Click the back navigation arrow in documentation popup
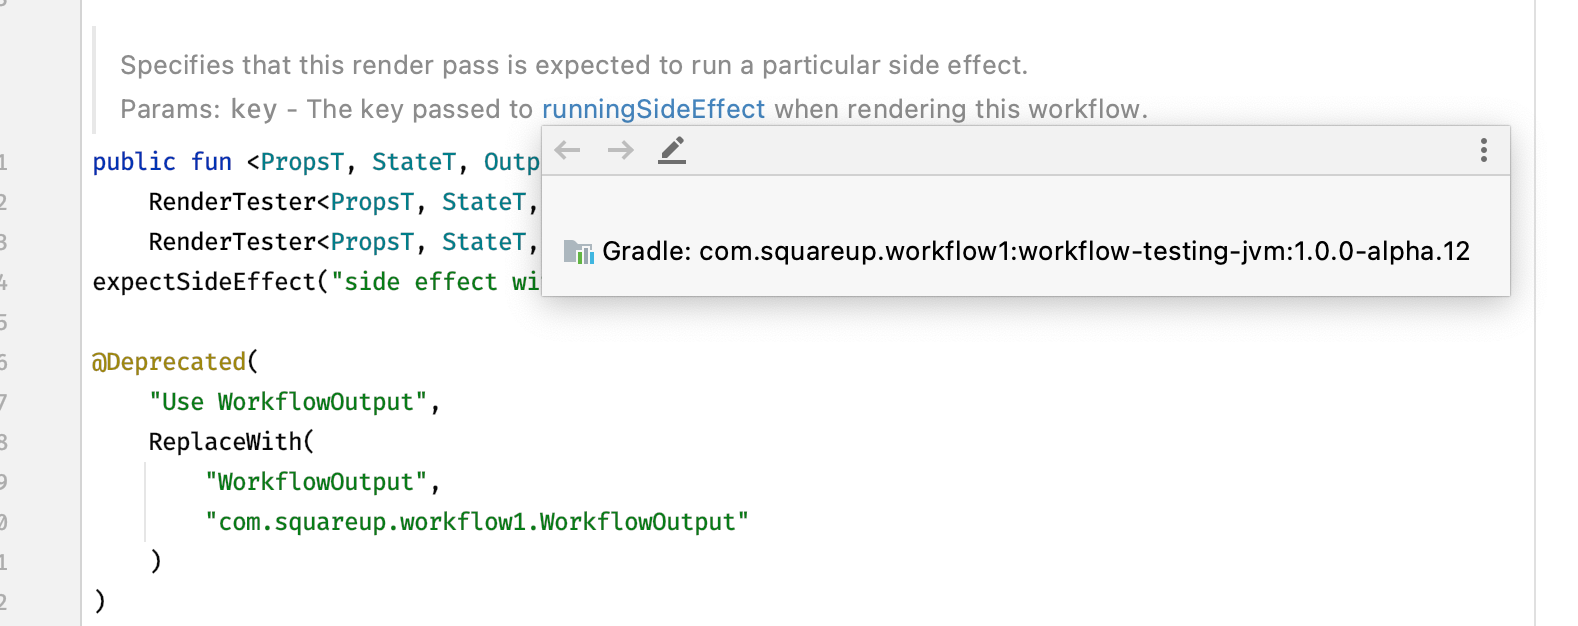Viewport: 1578px width, 626px height. click(x=568, y=150)
